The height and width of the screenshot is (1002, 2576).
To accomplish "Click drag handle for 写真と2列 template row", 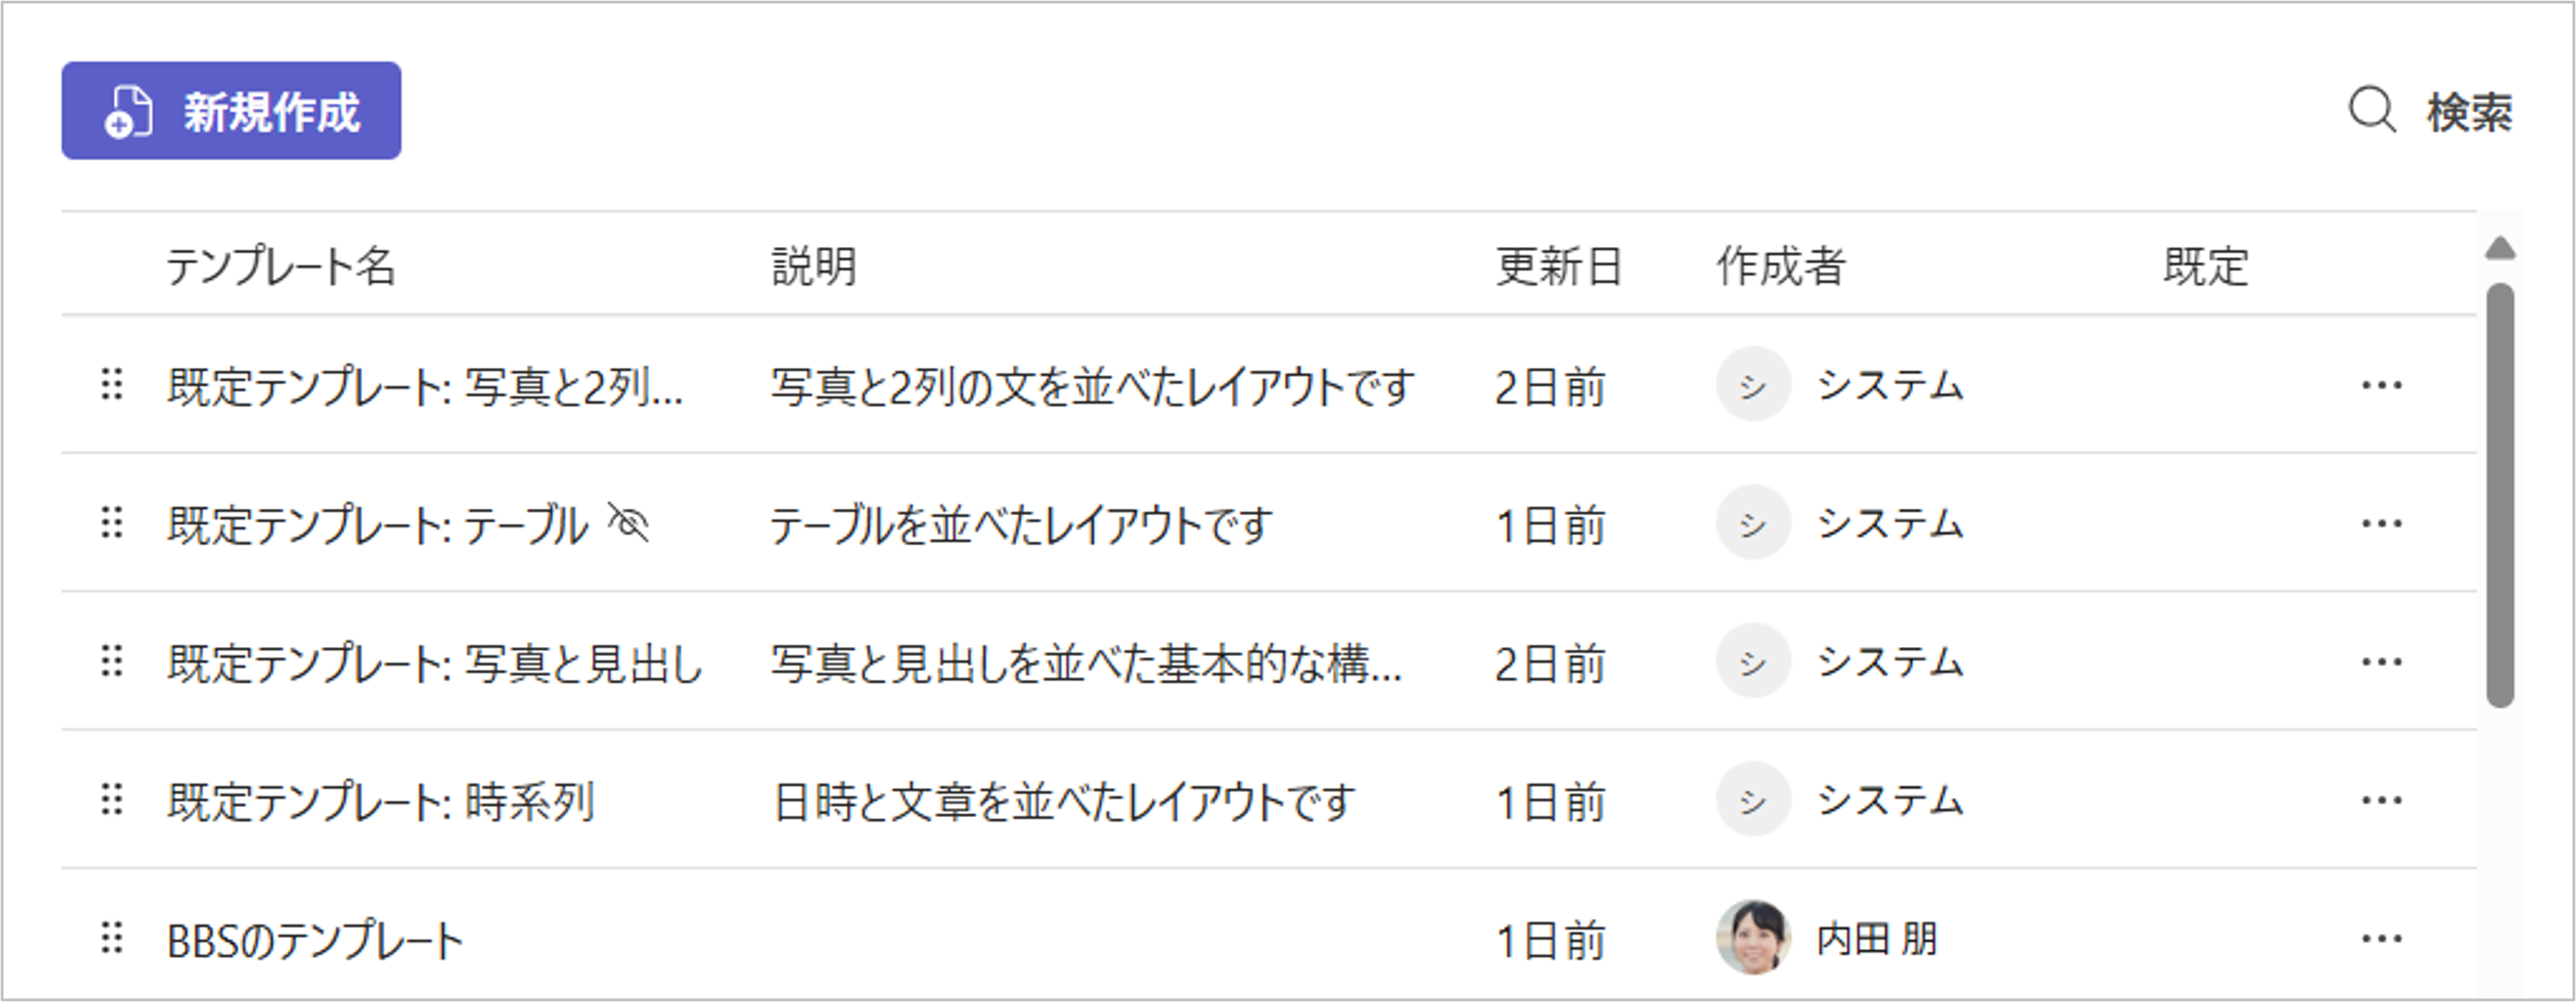I will click(112, 385).
